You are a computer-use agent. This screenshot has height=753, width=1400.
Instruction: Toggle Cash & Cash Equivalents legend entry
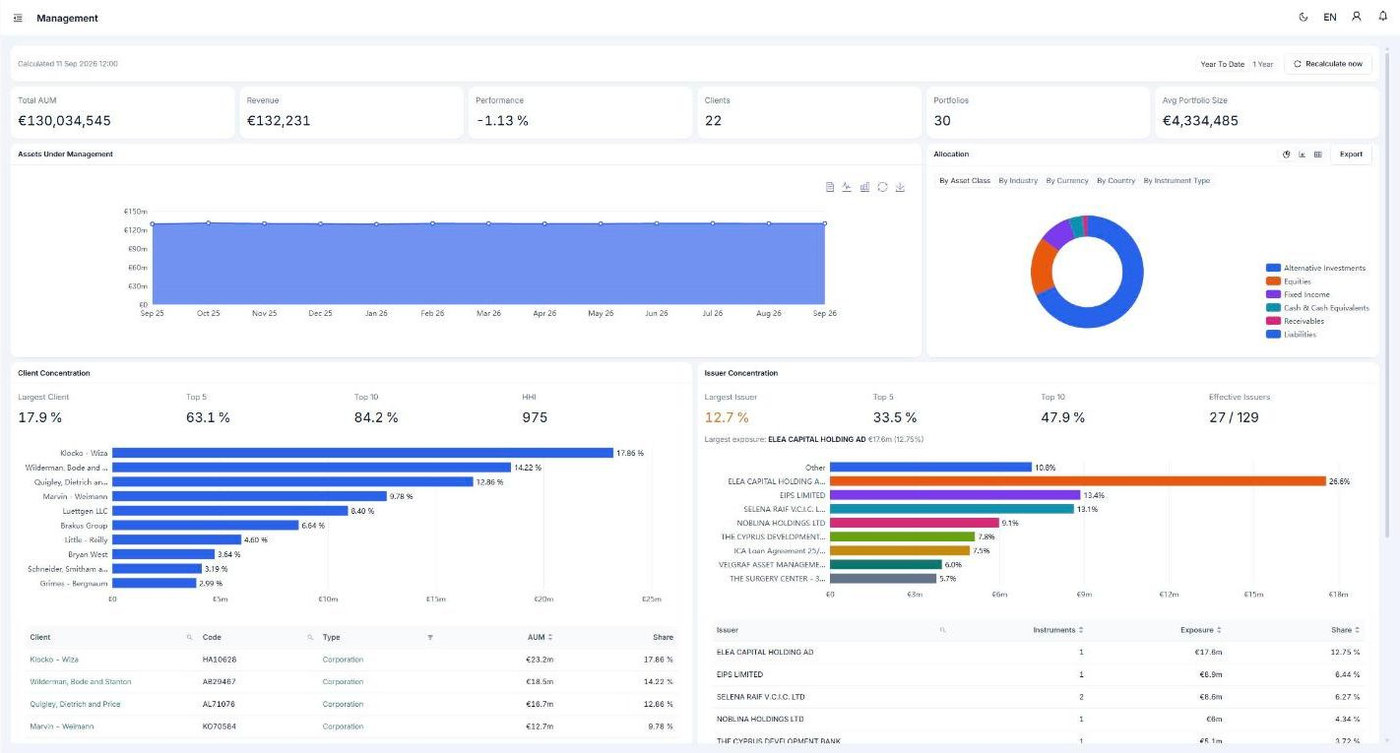click(1317, 307)
